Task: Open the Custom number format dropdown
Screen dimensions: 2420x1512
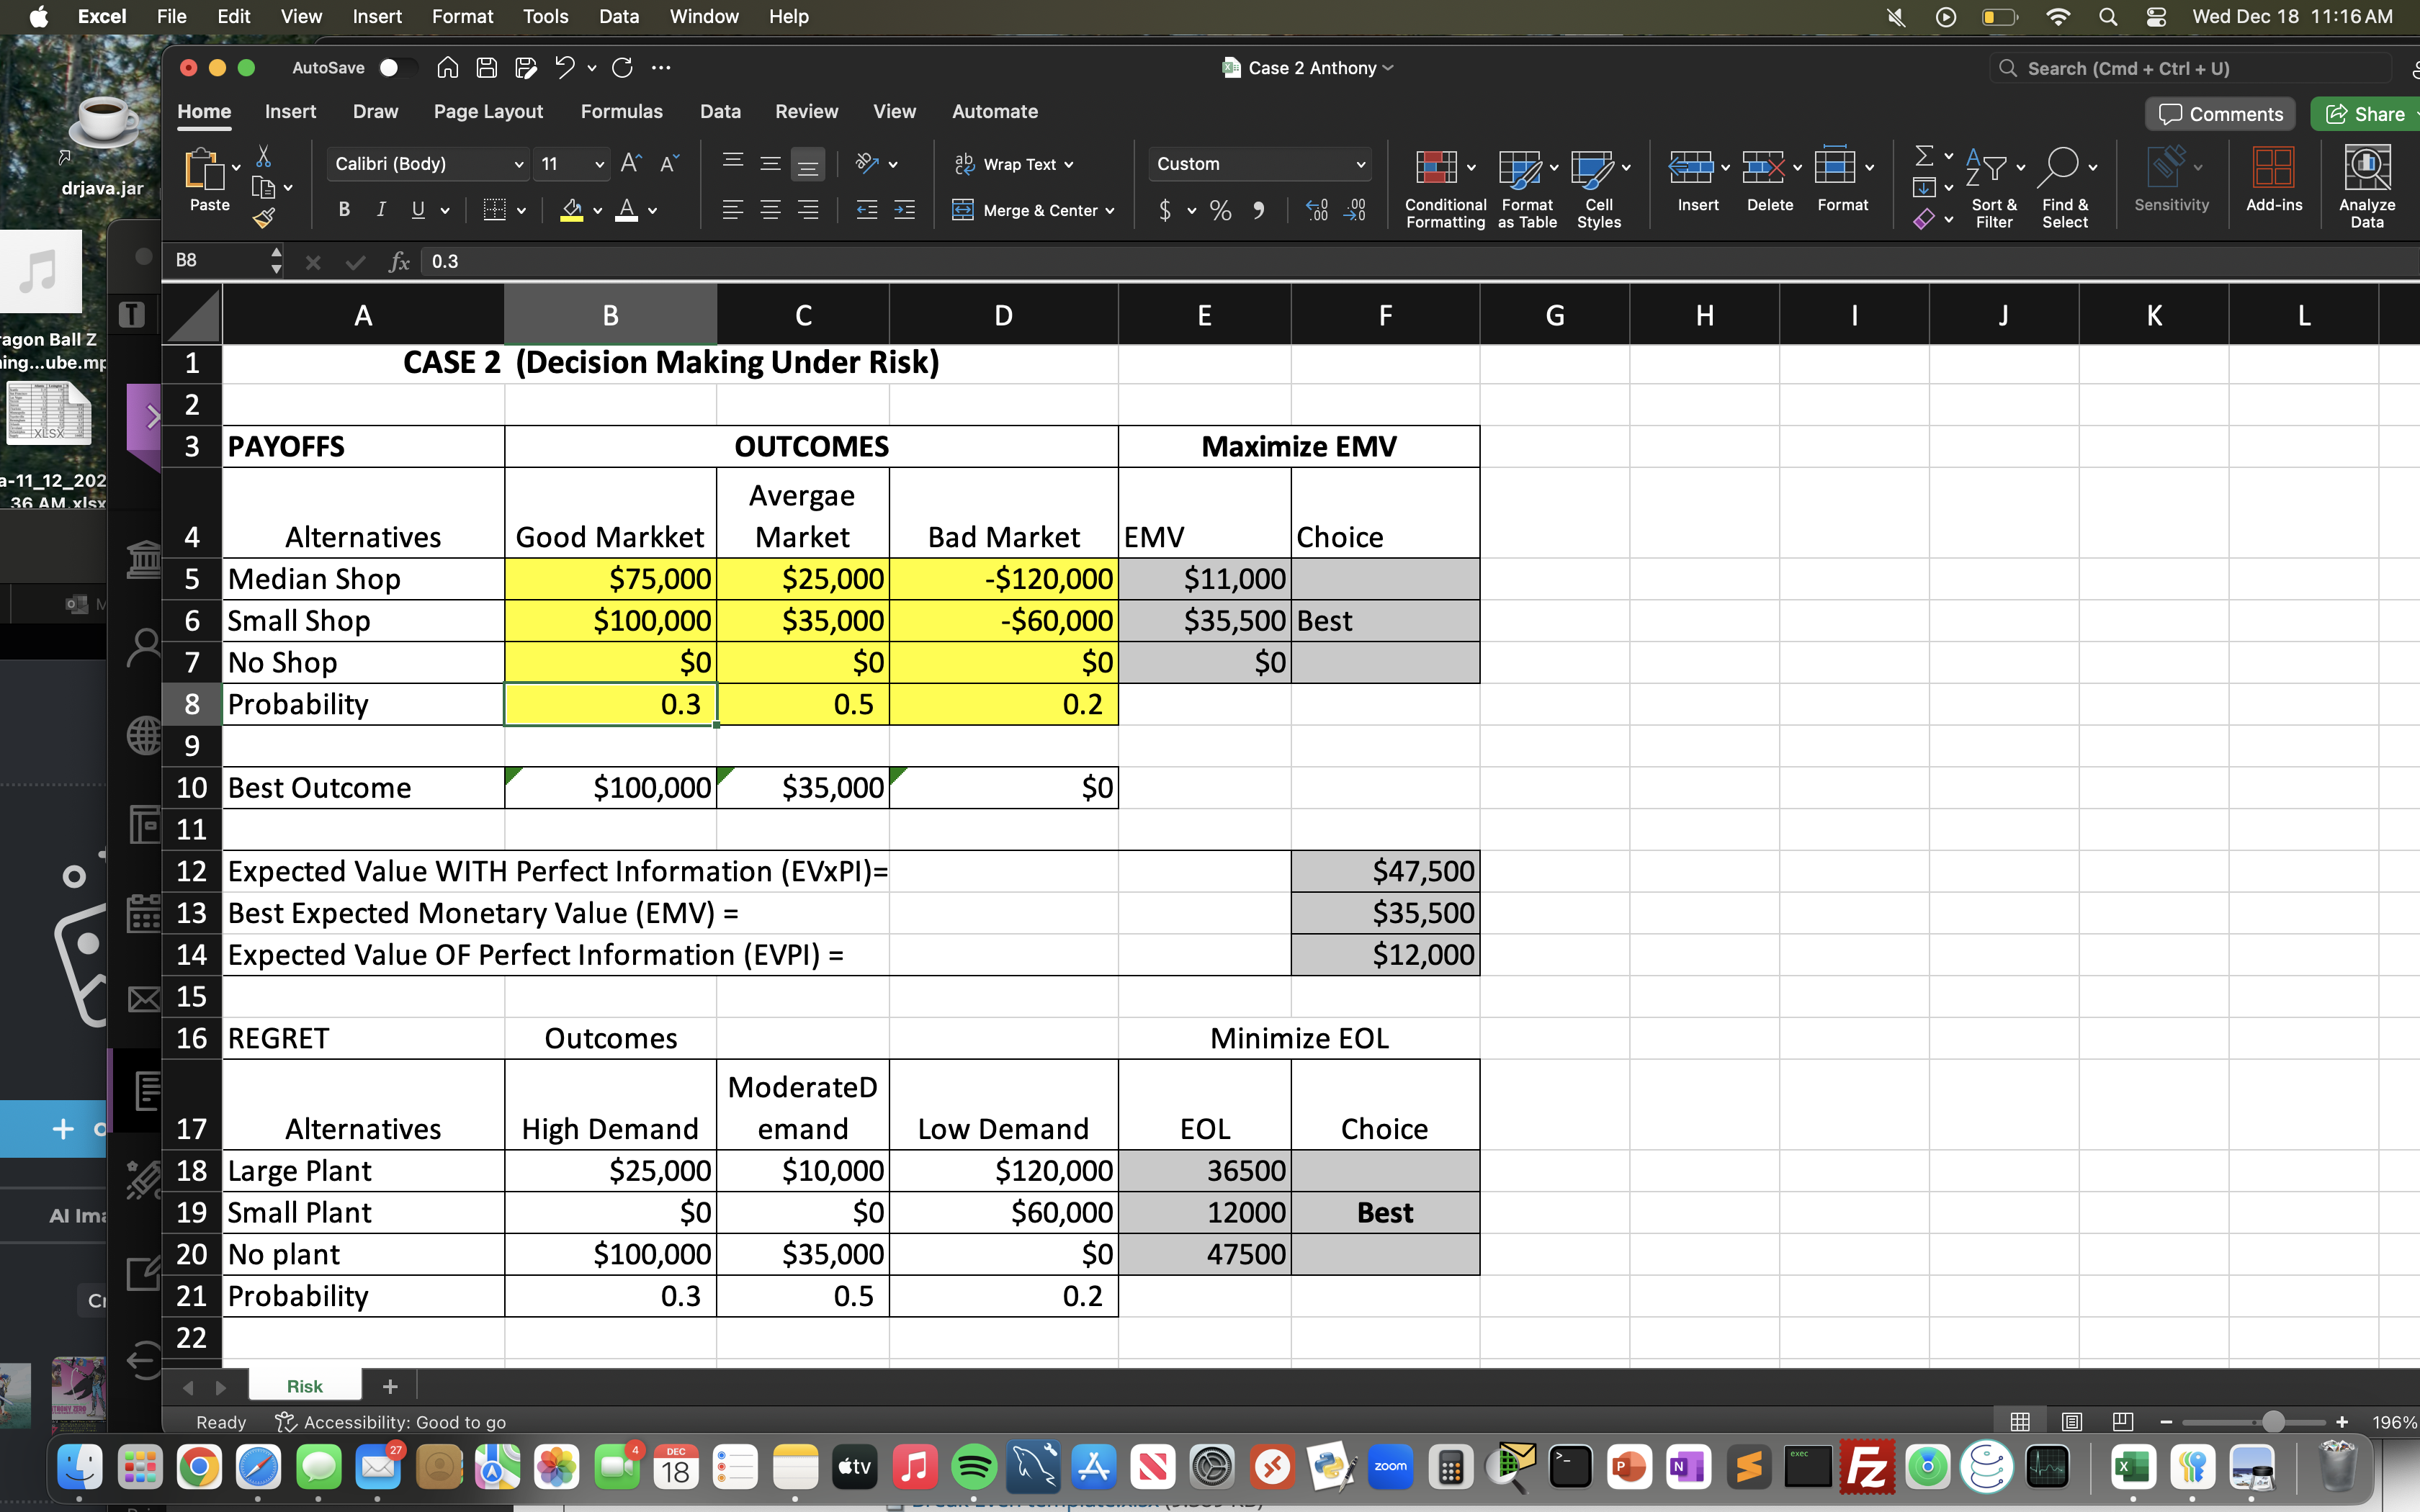Action: (x=1258, y=163)
